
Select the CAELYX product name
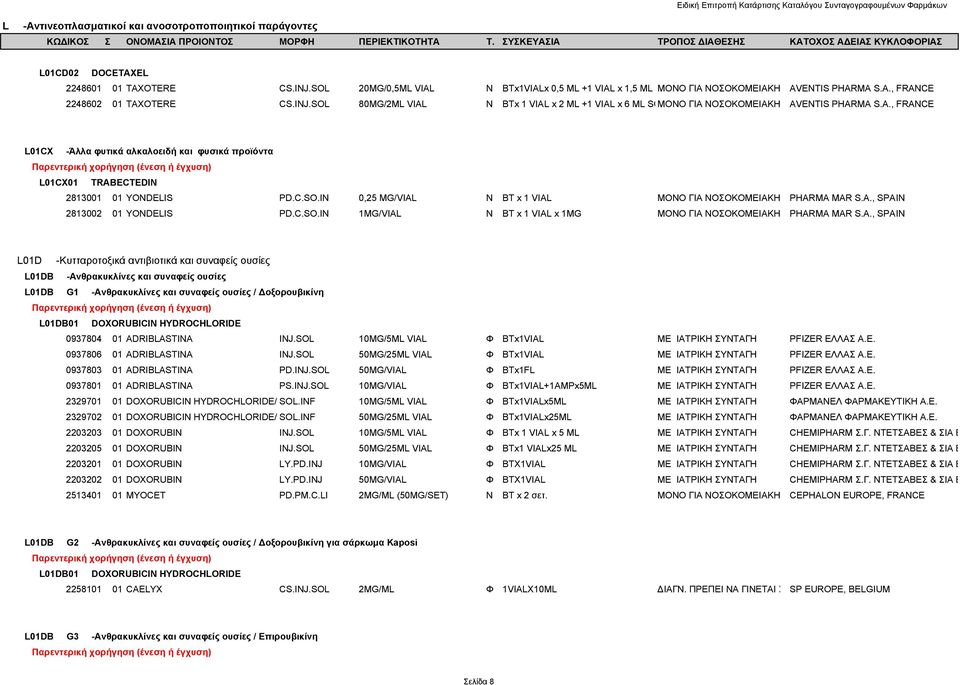tap(144, 590)
